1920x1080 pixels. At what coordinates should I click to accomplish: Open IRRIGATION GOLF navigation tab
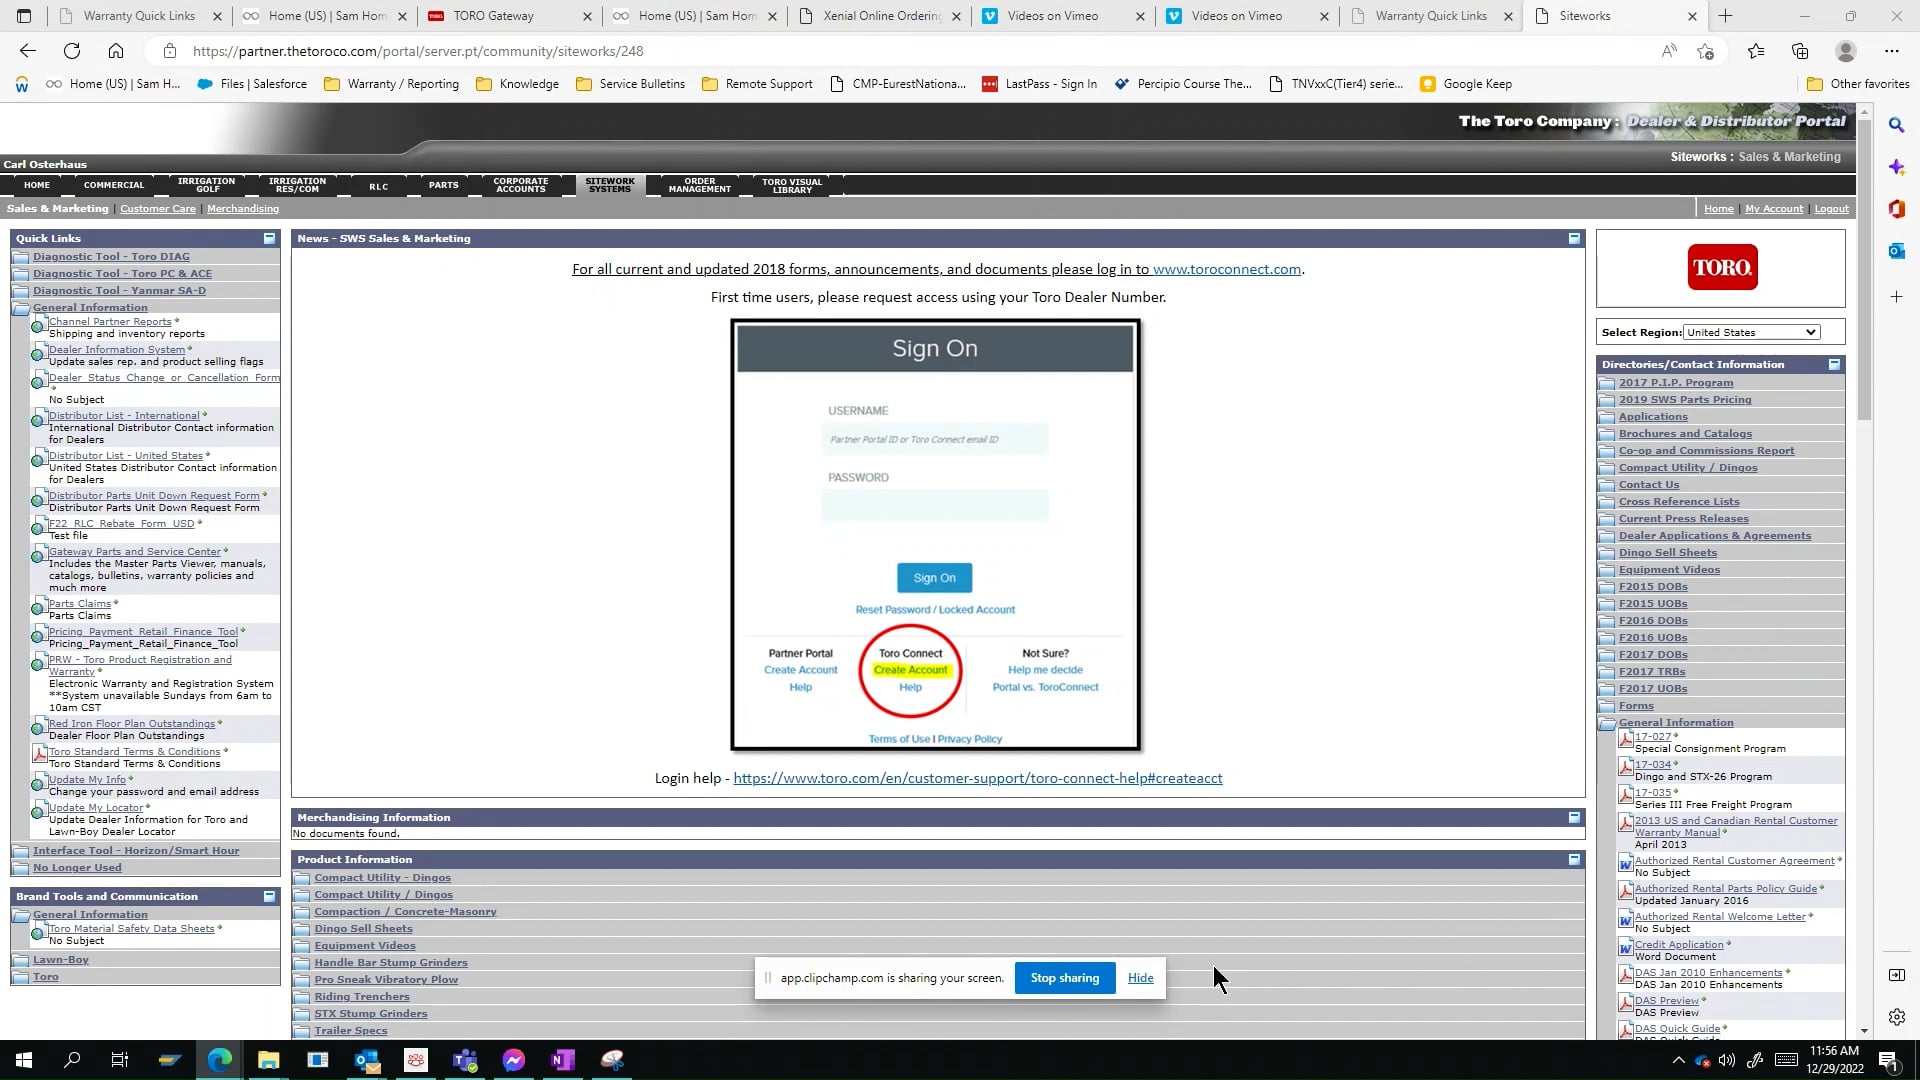point(207,185)
